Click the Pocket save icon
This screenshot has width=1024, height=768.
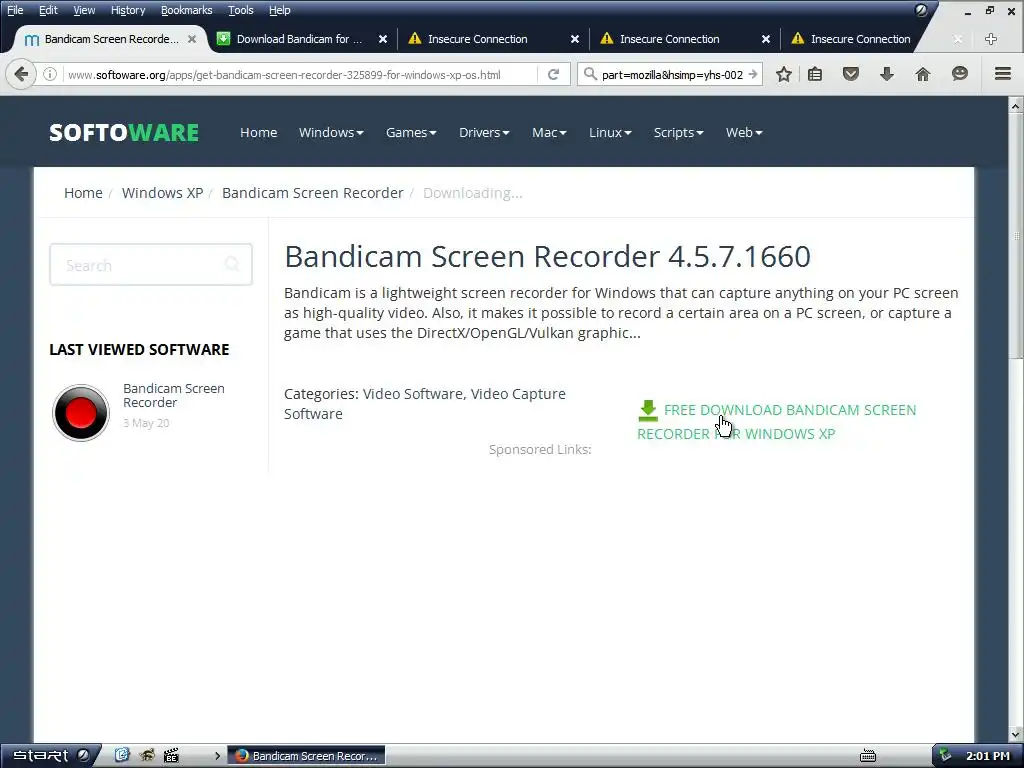(850, 74)
